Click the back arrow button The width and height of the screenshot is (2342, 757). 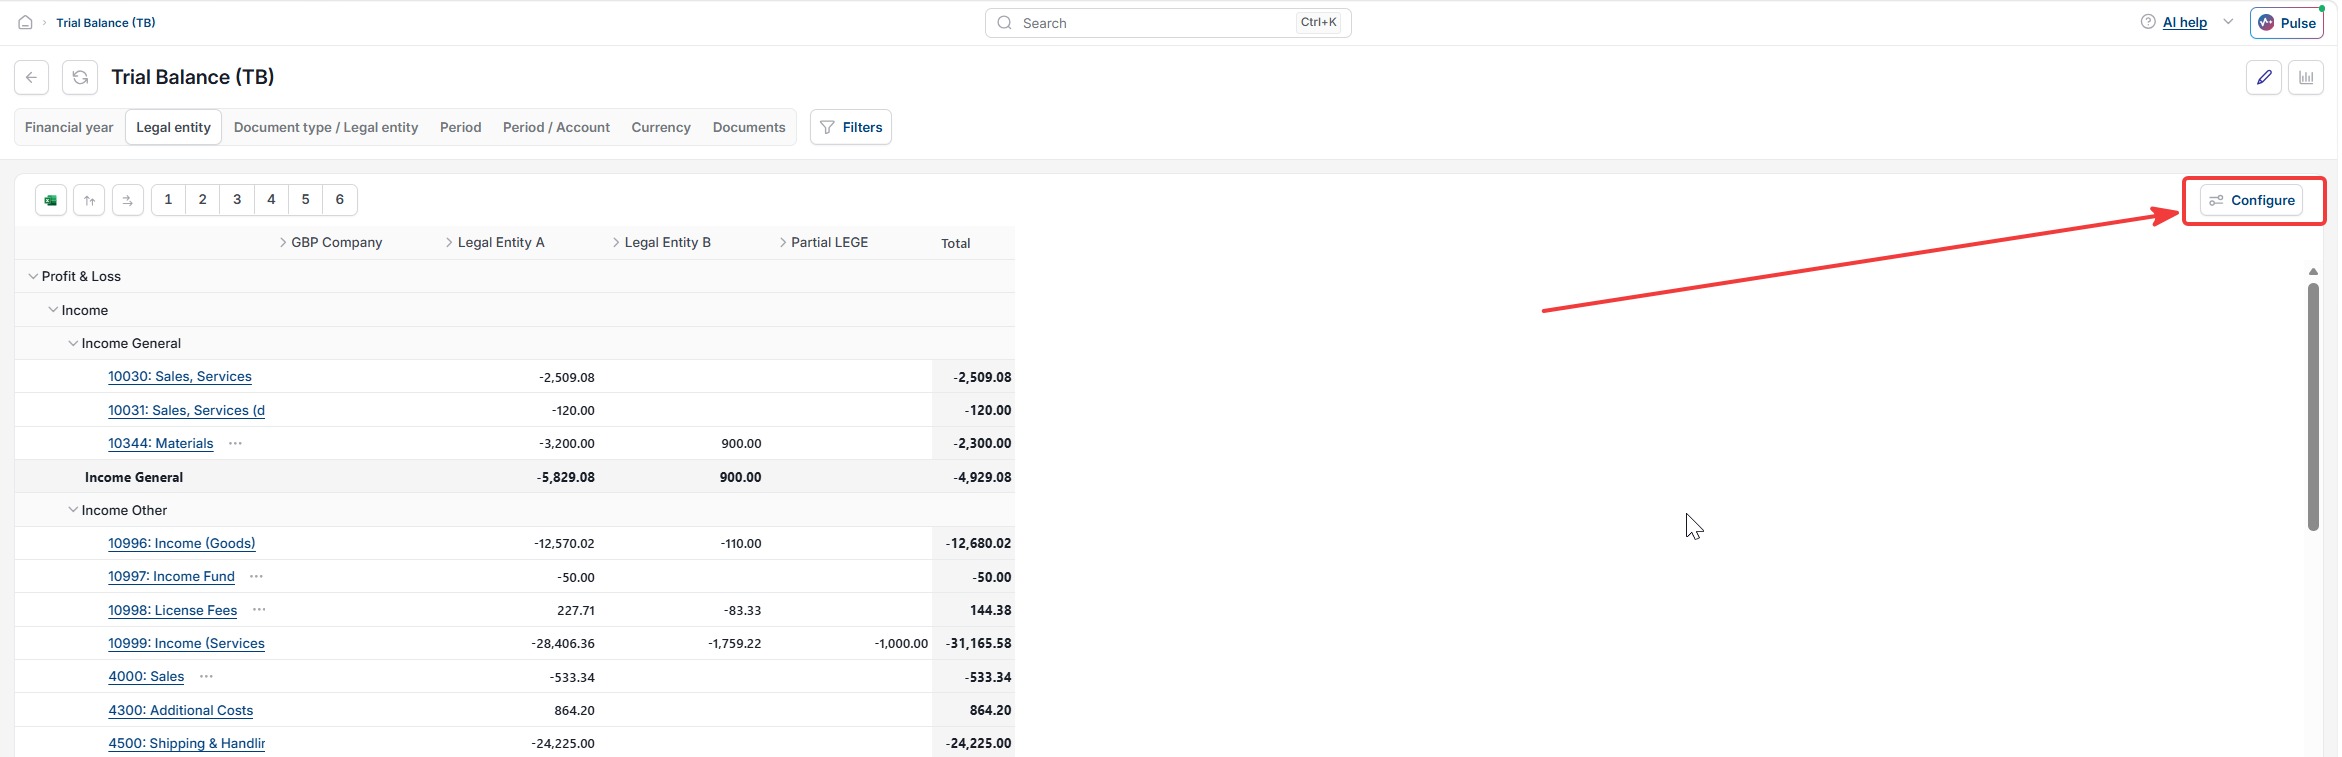click(32, 77)
